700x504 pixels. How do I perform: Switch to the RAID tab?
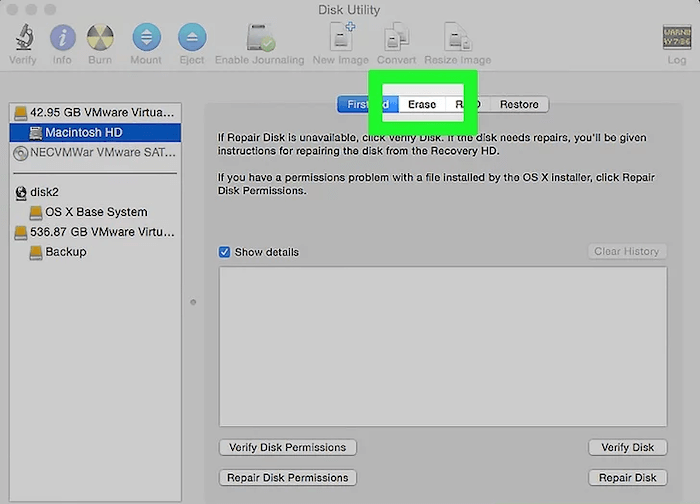(x=467, y=104)
